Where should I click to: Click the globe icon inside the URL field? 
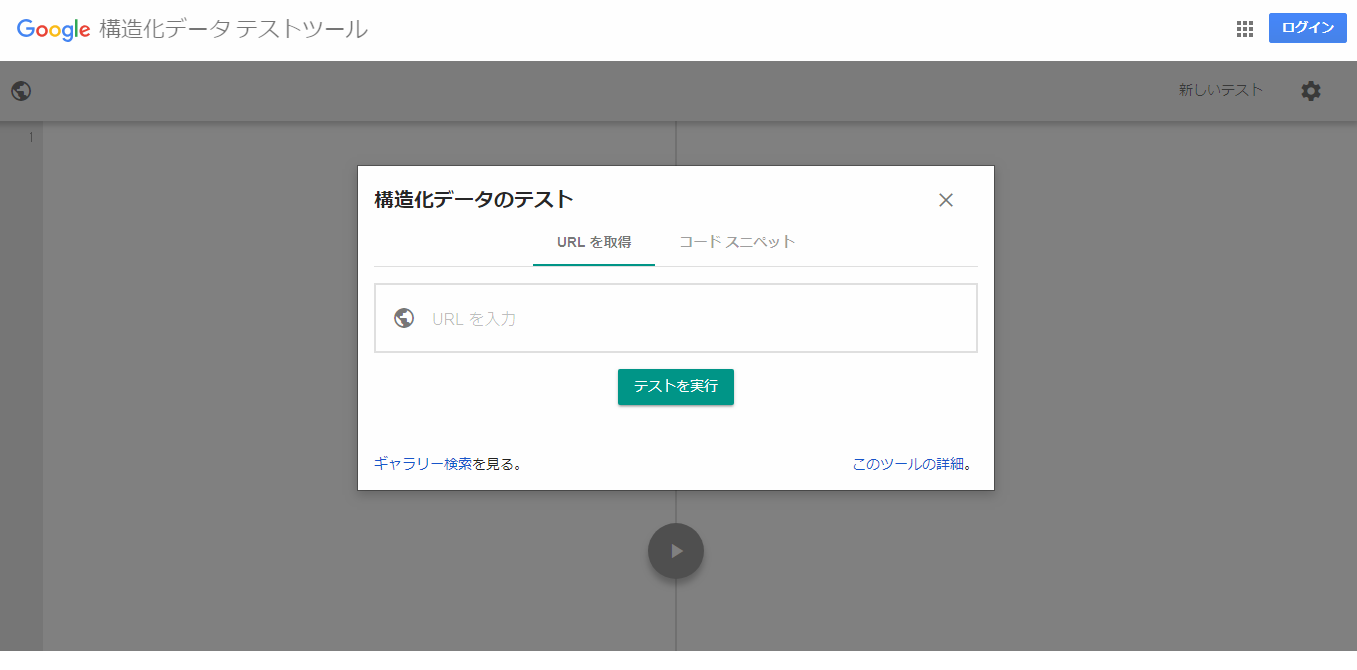click(x=404, y=318)
